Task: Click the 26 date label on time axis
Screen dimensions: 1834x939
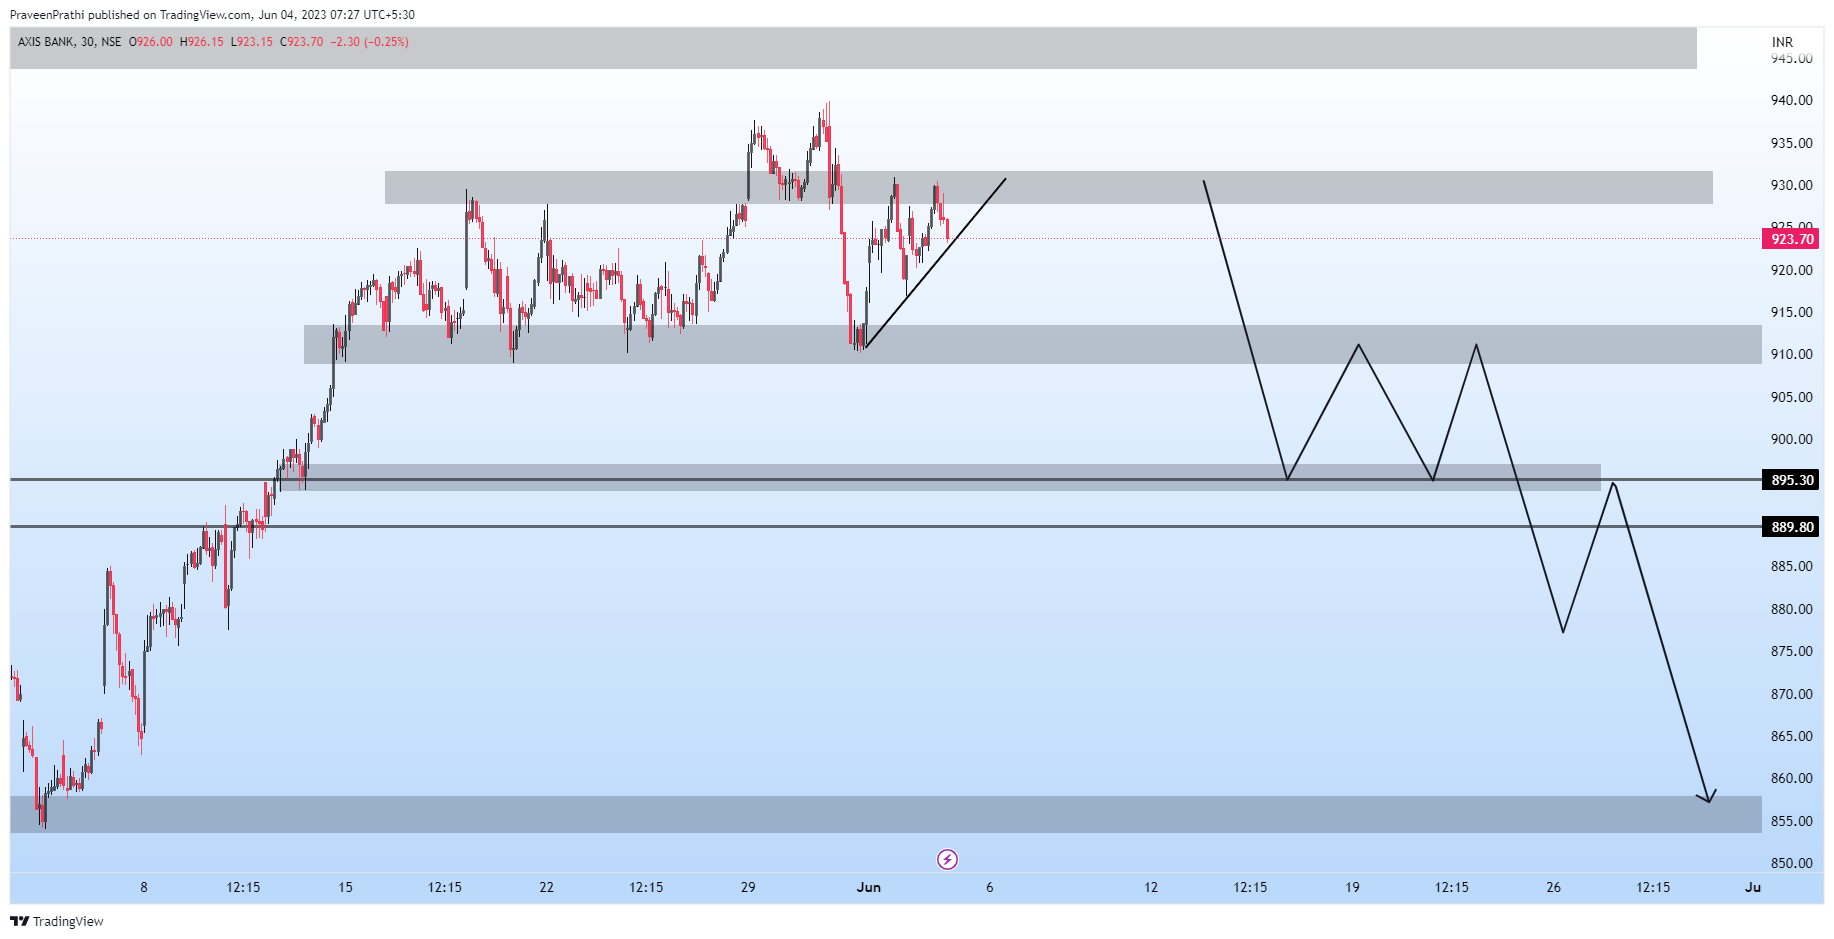Action: (1553, 887)
